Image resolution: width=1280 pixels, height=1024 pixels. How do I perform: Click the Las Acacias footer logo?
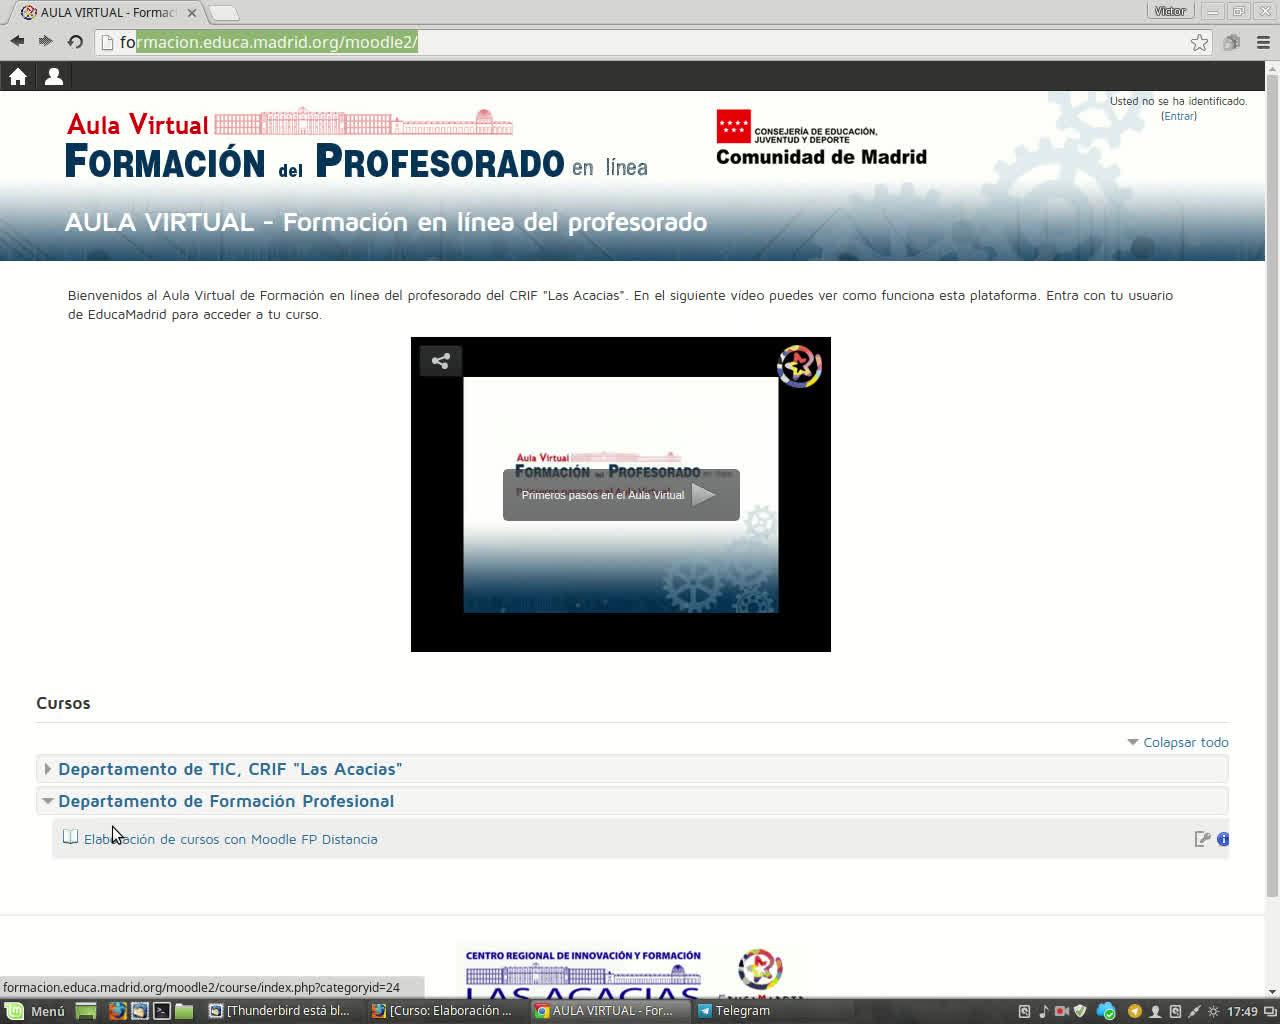point(583,972)
